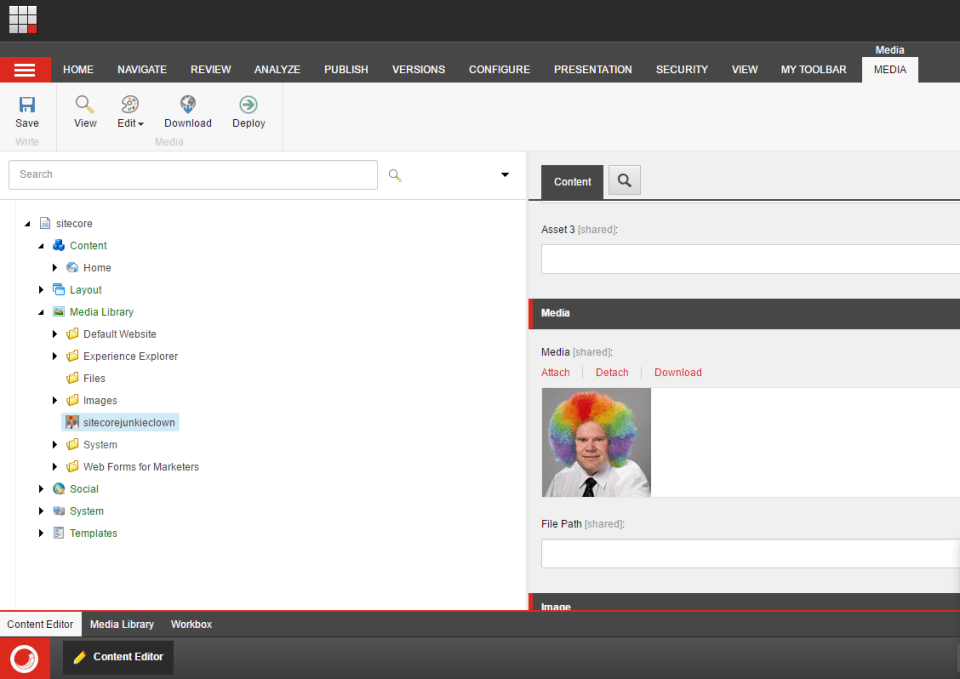Click the Edit icon in the toolbar
Screen dimensions: 960x679
click(x=128, y=105)
